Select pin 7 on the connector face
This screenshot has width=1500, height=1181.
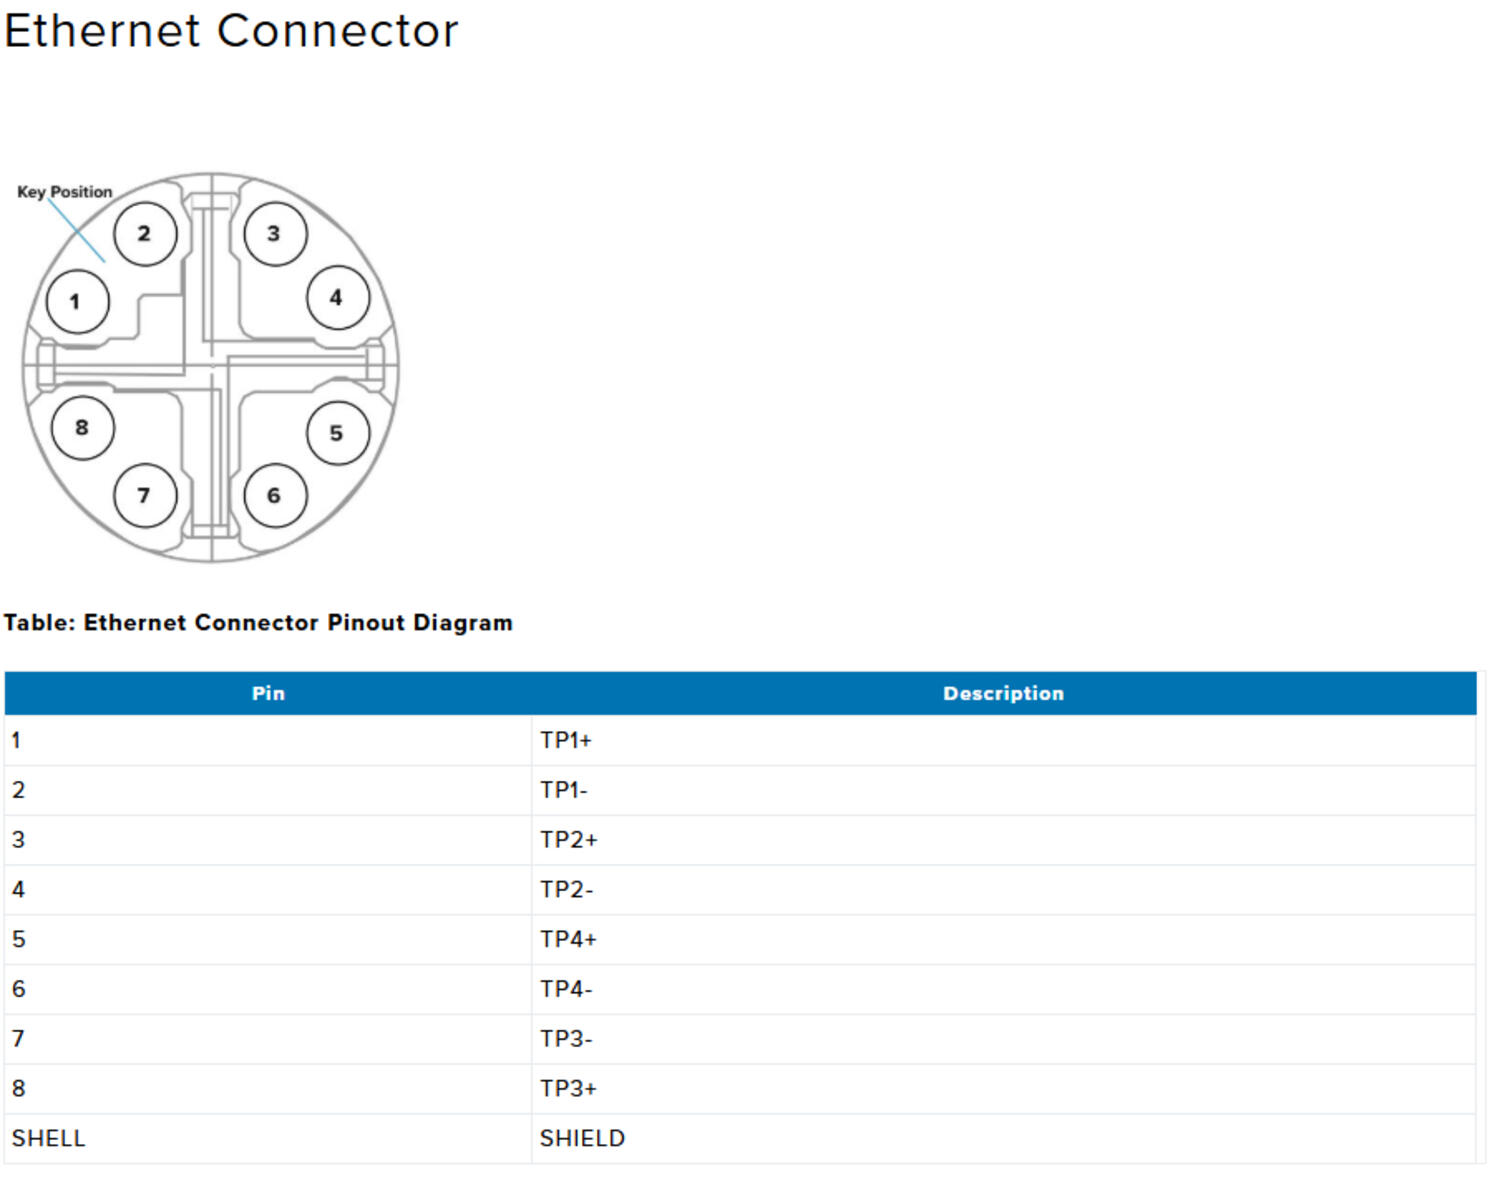(143, 494)
